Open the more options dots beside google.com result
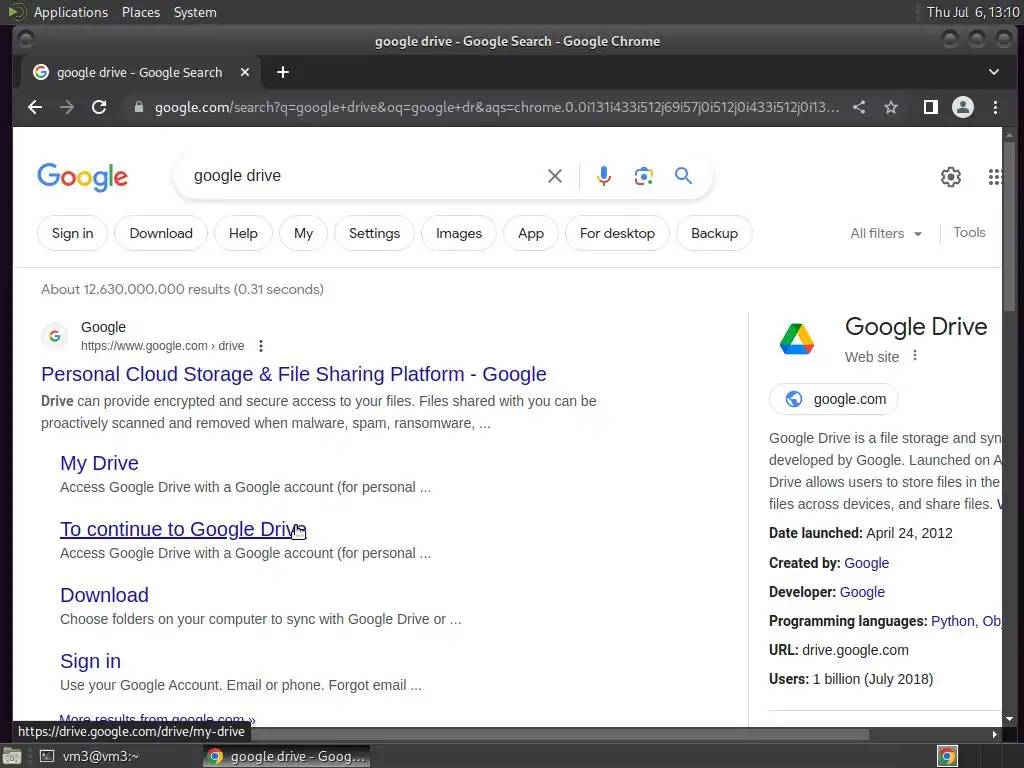This screenshot has width=1024, height=768. (x=261, y=345)
